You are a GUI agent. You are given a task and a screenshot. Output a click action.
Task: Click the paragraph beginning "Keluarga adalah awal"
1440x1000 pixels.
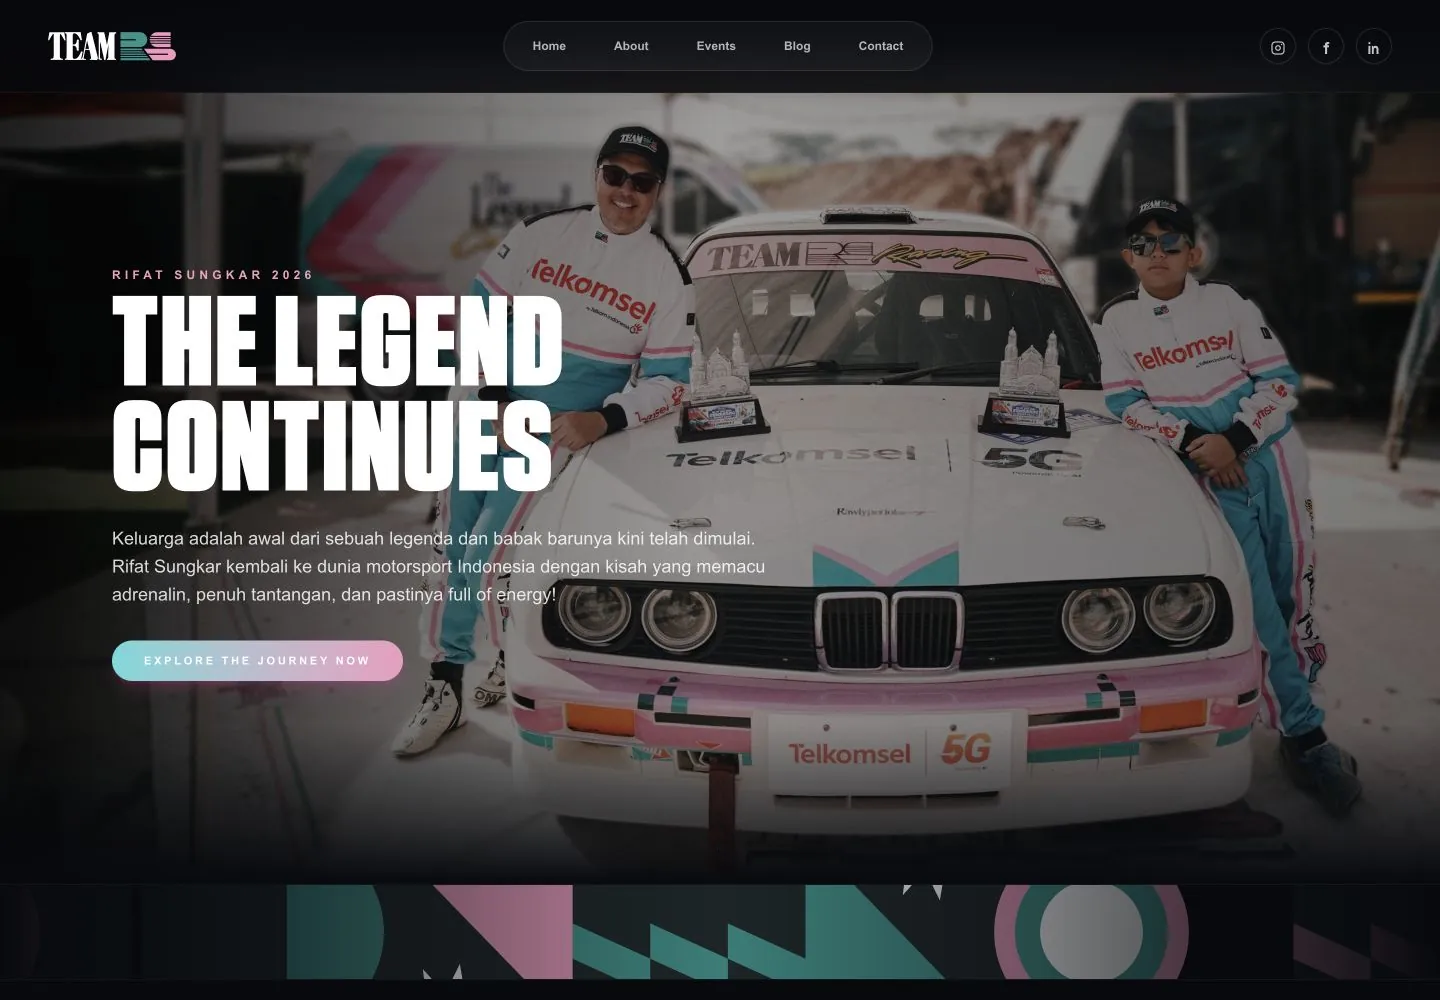coord(438,566)
